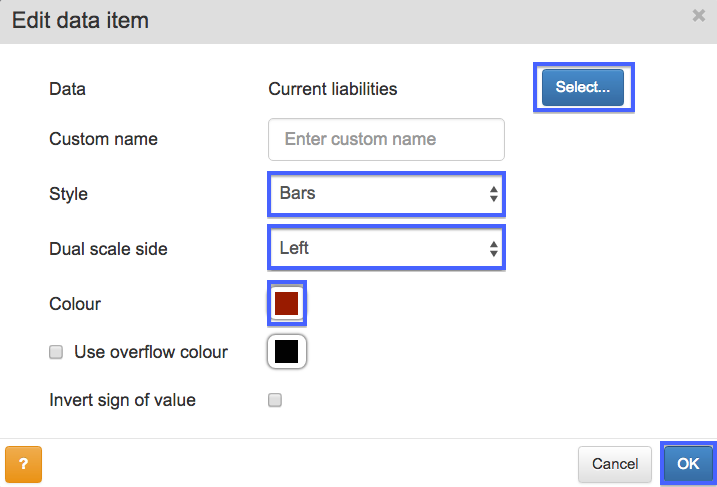Click the Select... data button
The image size is (717, 487).
pyautogui.click(x=583, y=87)
